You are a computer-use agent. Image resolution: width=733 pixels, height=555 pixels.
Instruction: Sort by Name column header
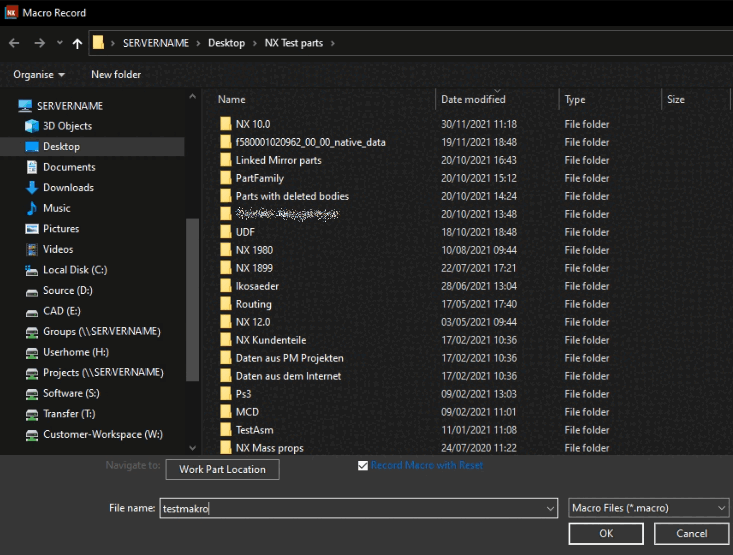point(231,99)
